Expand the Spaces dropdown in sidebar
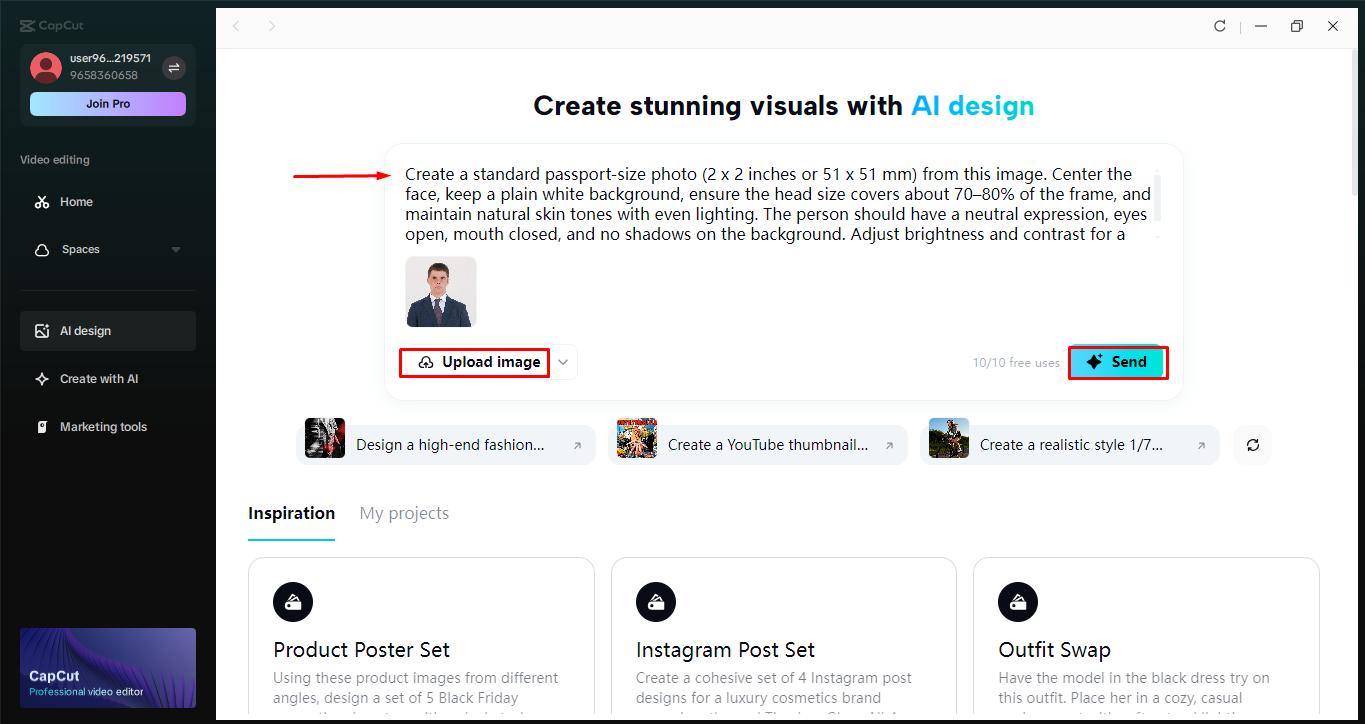 (x=176, y=250)
